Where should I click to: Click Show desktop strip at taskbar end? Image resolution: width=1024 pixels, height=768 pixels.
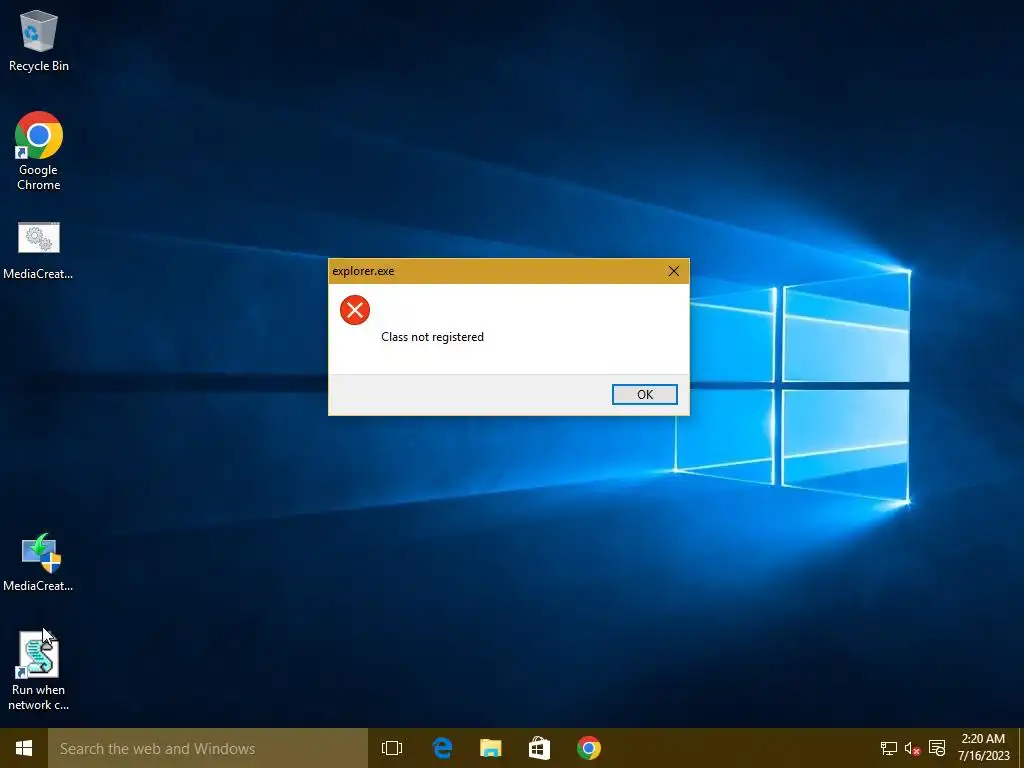point(1021,748)
